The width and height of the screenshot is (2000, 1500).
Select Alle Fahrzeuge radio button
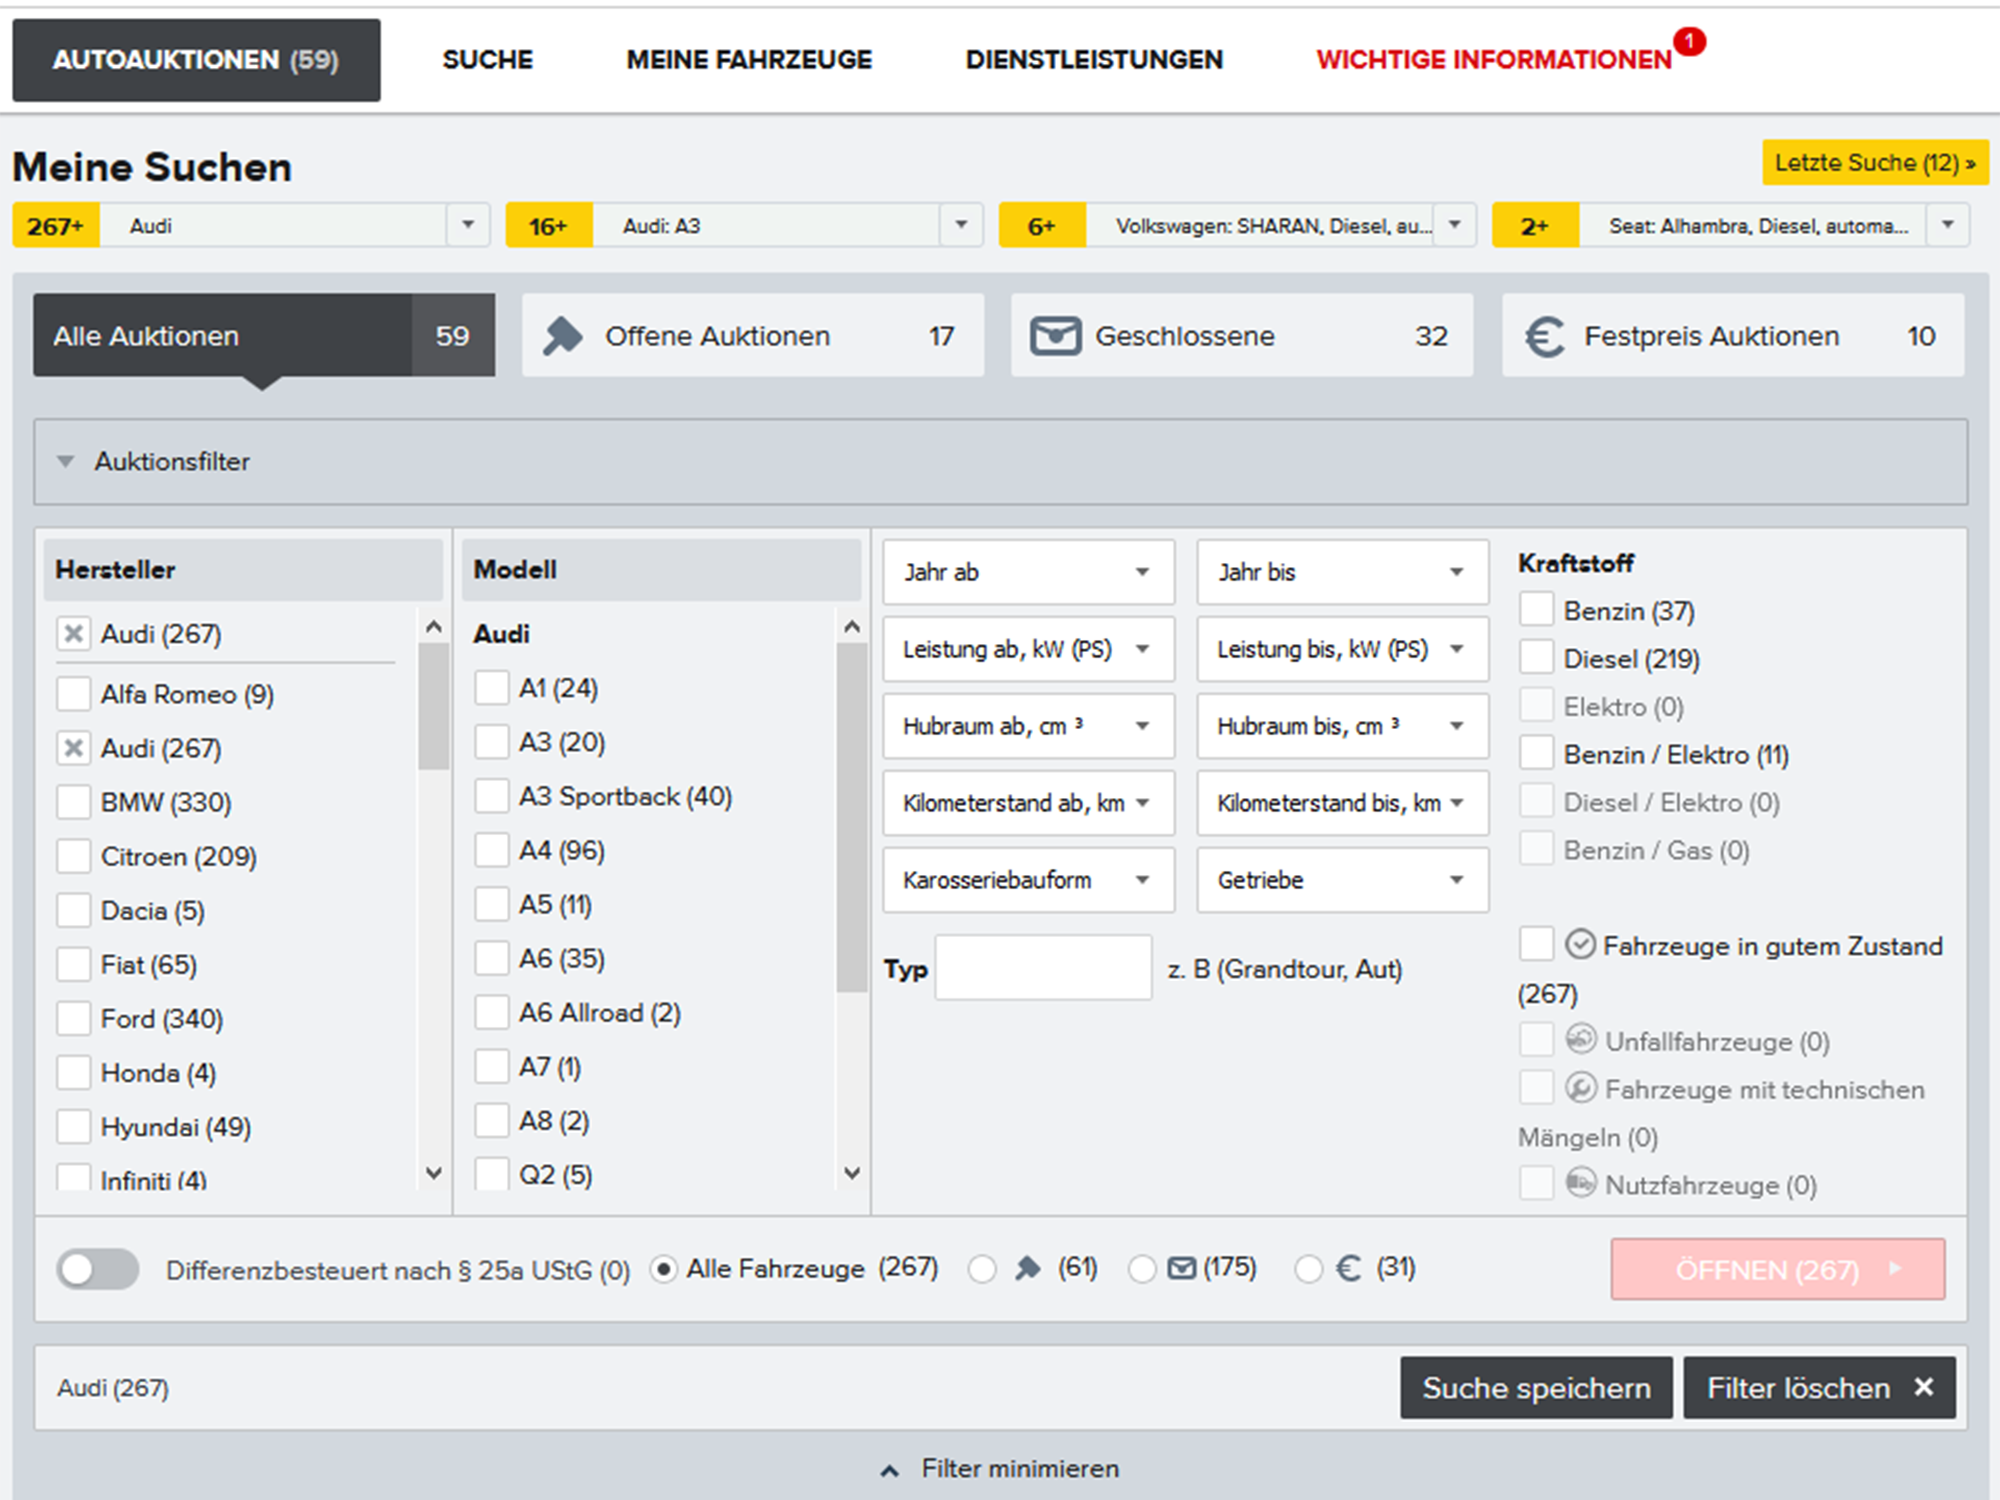[x=663, y=1269]
